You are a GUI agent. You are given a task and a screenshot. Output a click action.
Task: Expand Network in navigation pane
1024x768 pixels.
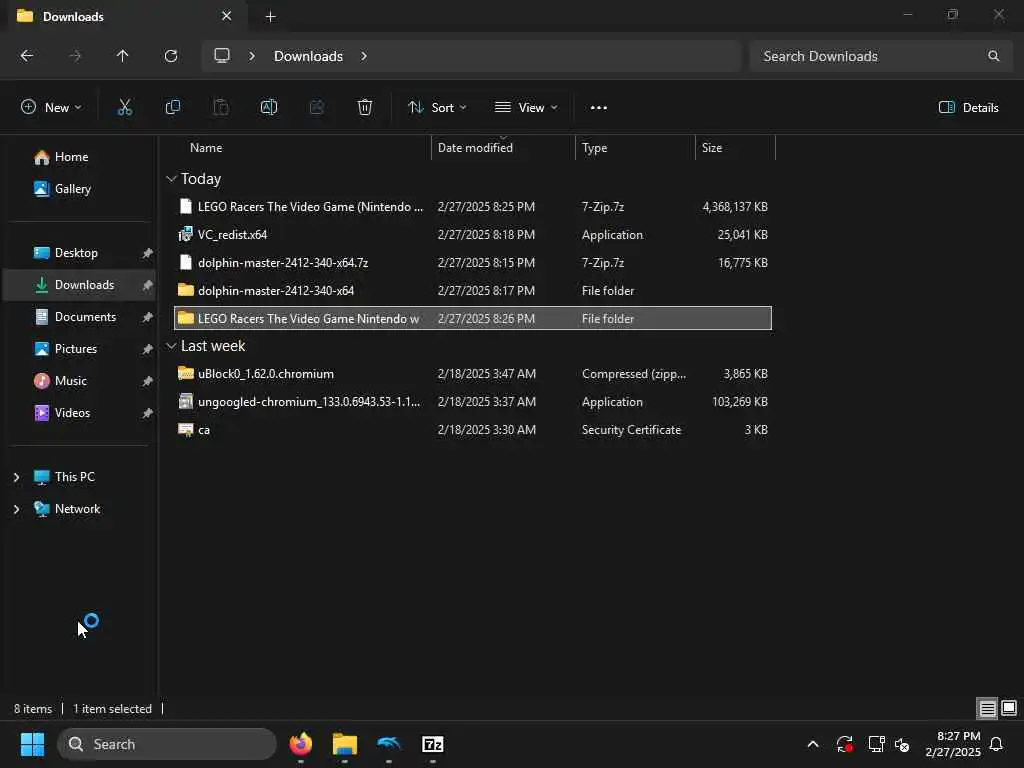click(x=16, y=509)
